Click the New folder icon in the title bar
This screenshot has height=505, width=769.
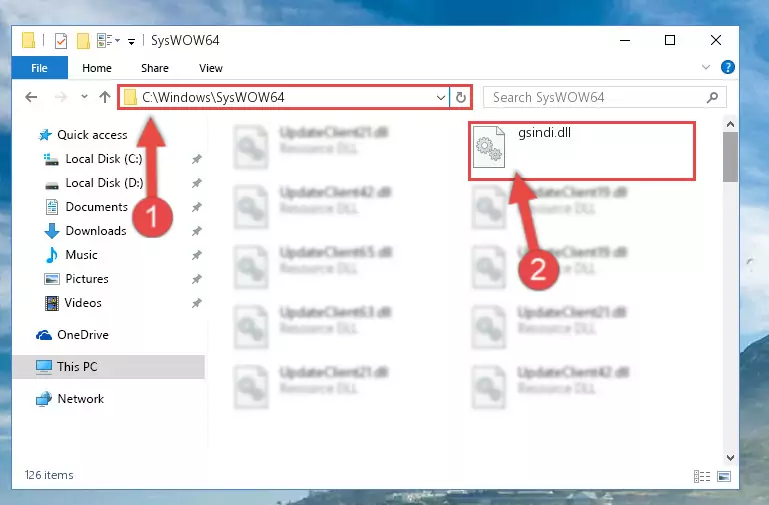coord(83,41)
